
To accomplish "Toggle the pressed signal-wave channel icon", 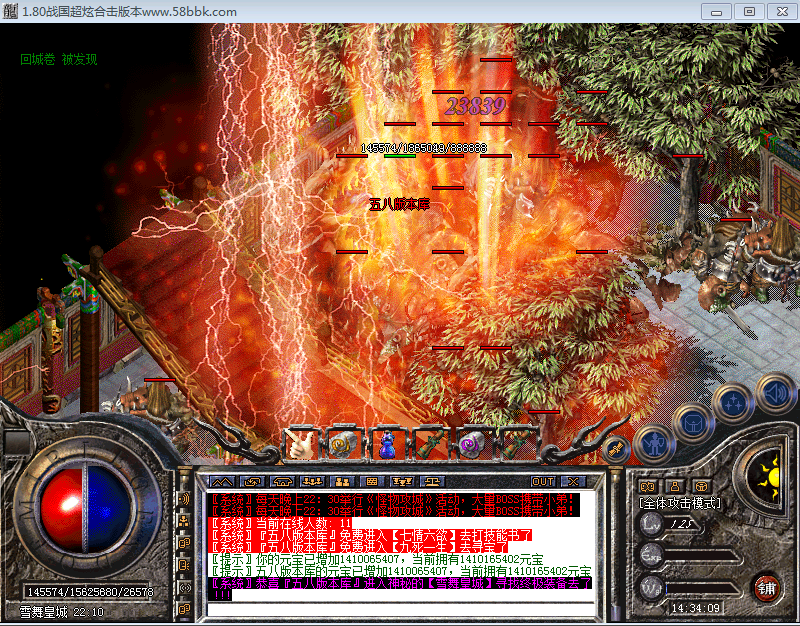I will tap(184, 587).
